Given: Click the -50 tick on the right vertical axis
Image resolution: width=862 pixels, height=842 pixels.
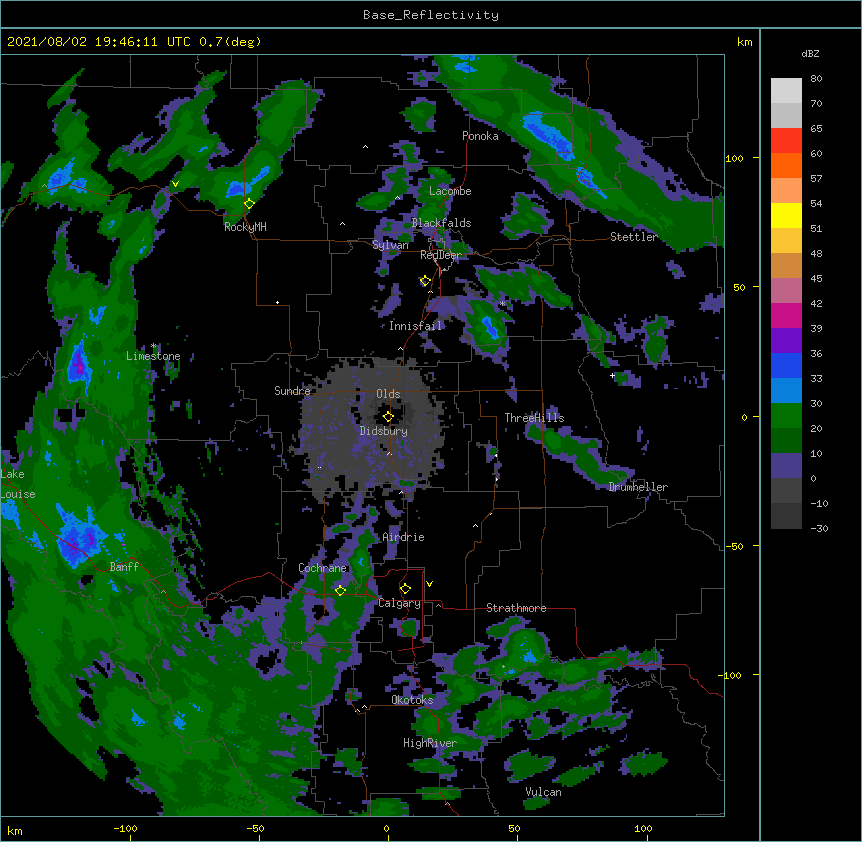Looking at the screenshot, I should coord(734,546).
